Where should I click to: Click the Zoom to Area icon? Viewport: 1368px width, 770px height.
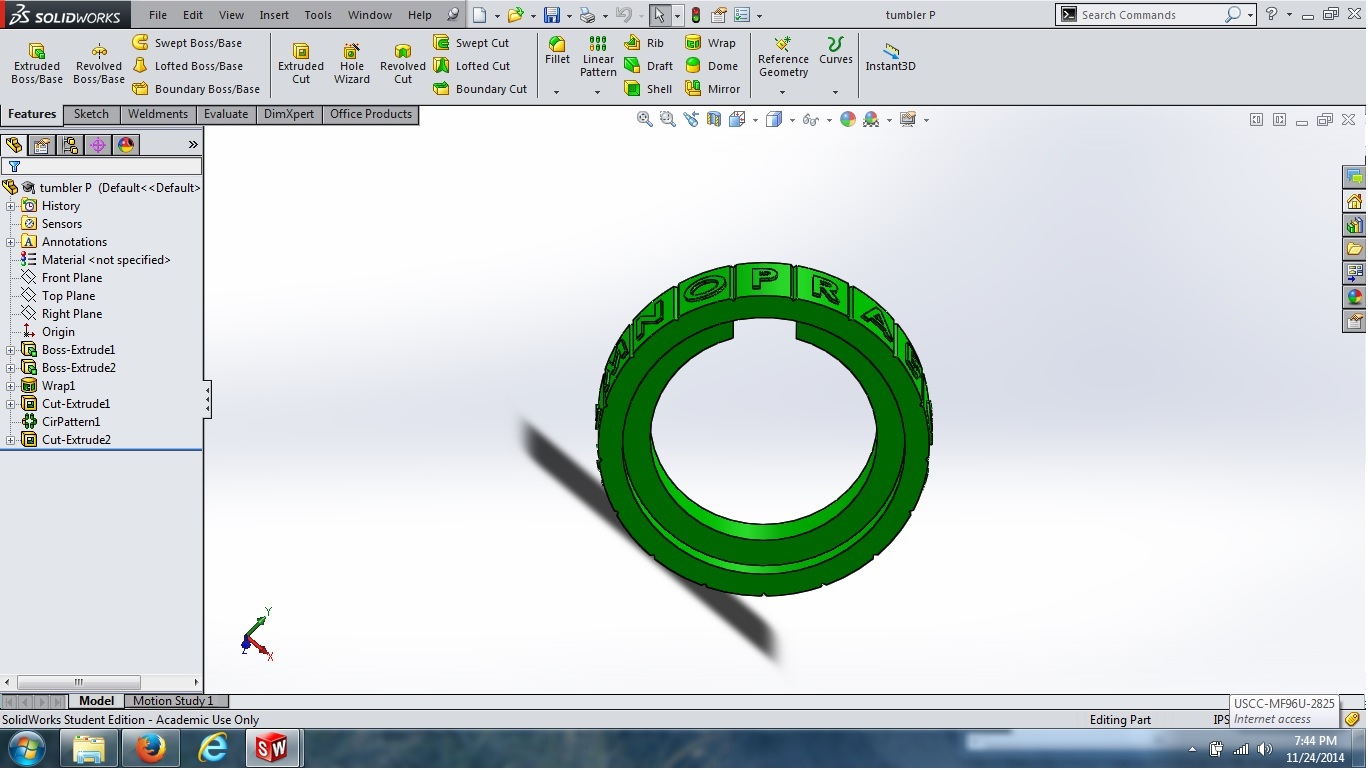click(667, 119)
